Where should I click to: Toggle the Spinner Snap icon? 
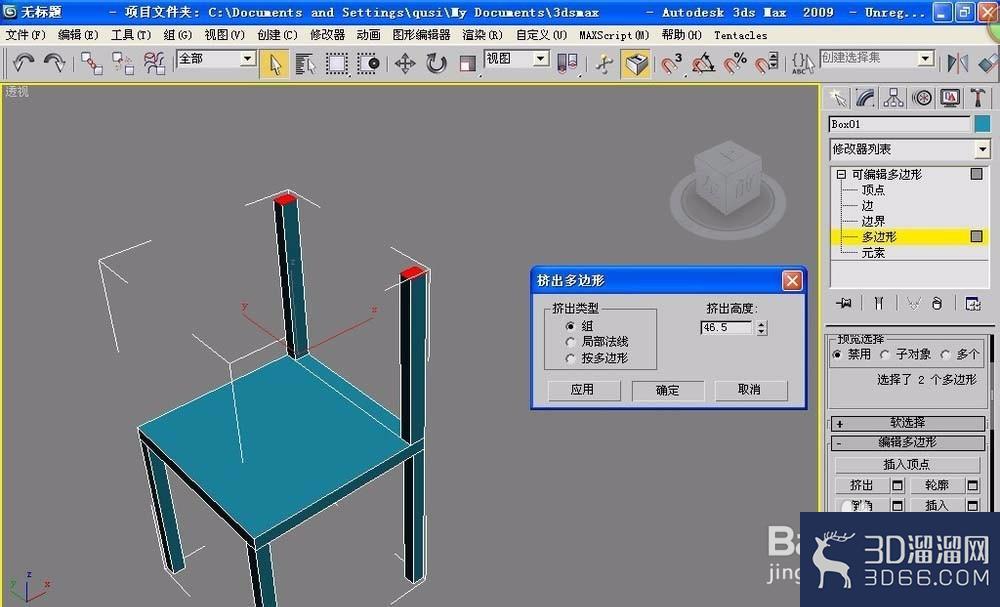click(x=767, y=63)
